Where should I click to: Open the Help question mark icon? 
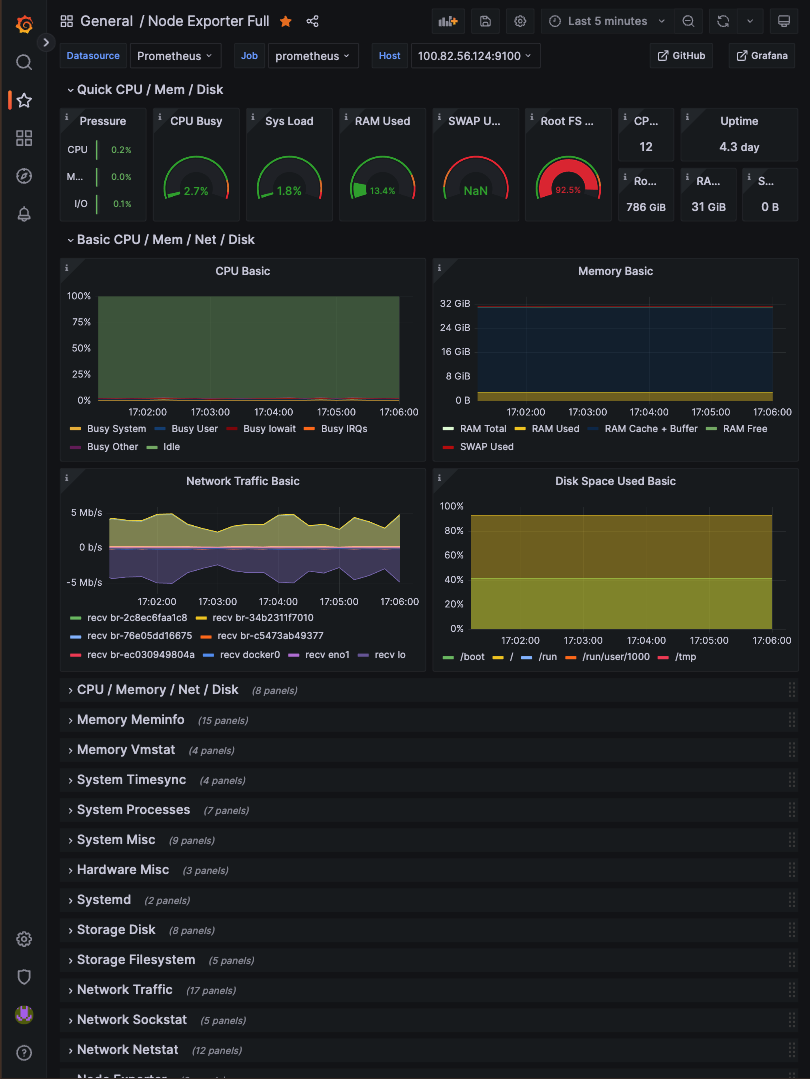click(24, 1052)
